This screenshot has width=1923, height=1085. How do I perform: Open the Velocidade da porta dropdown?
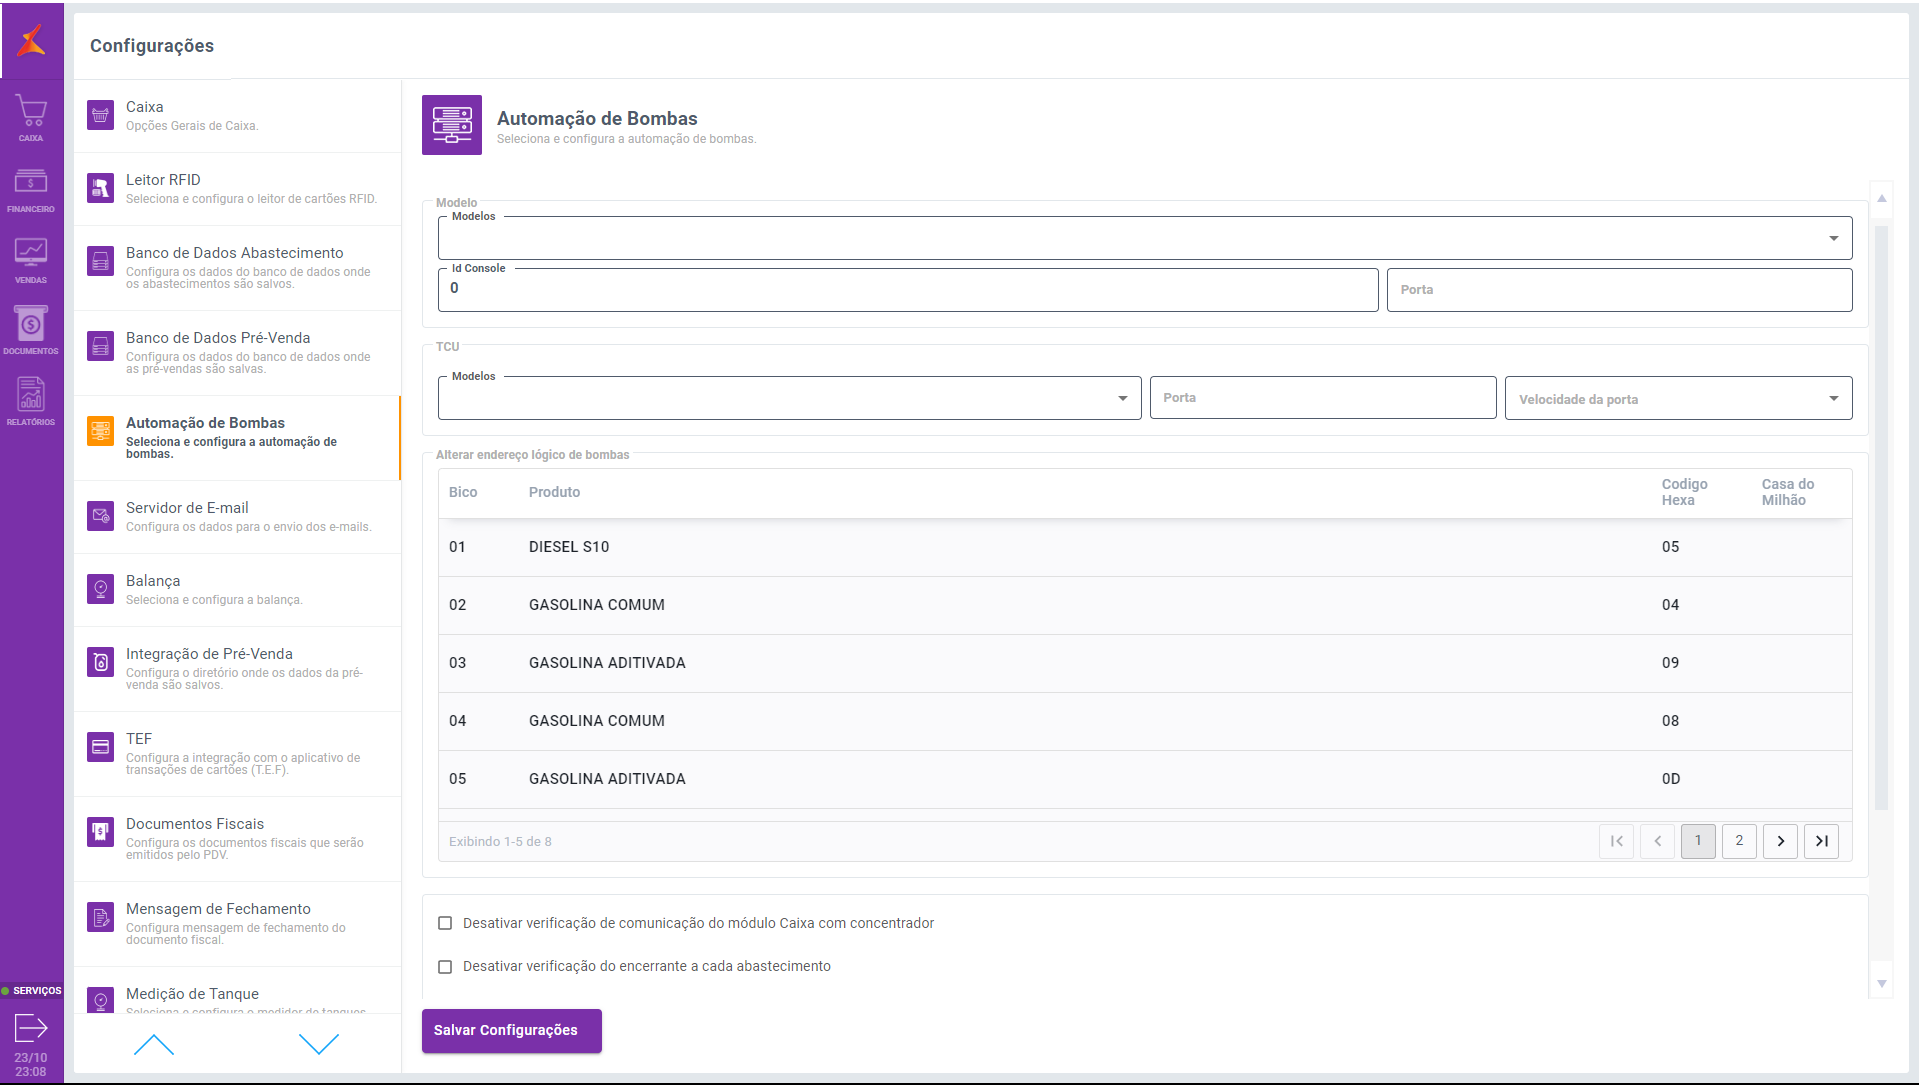[x=1678, y=398]
